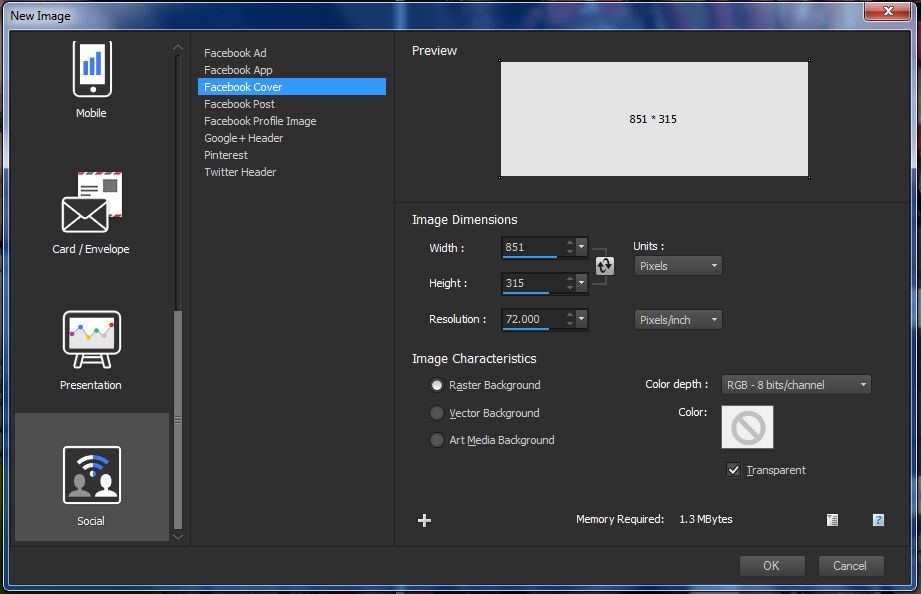This screenshot has height=594, width=921.
Task: Click the plus icon to add a preset
Action: pyautogui.click(x=424, y=520)
